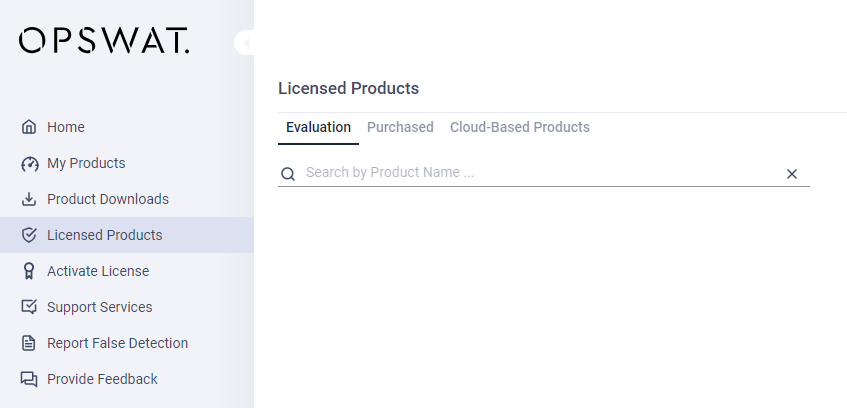Click the Home house icon
Image resolution: width=847 pixels, height=408 pixels.
29,127
